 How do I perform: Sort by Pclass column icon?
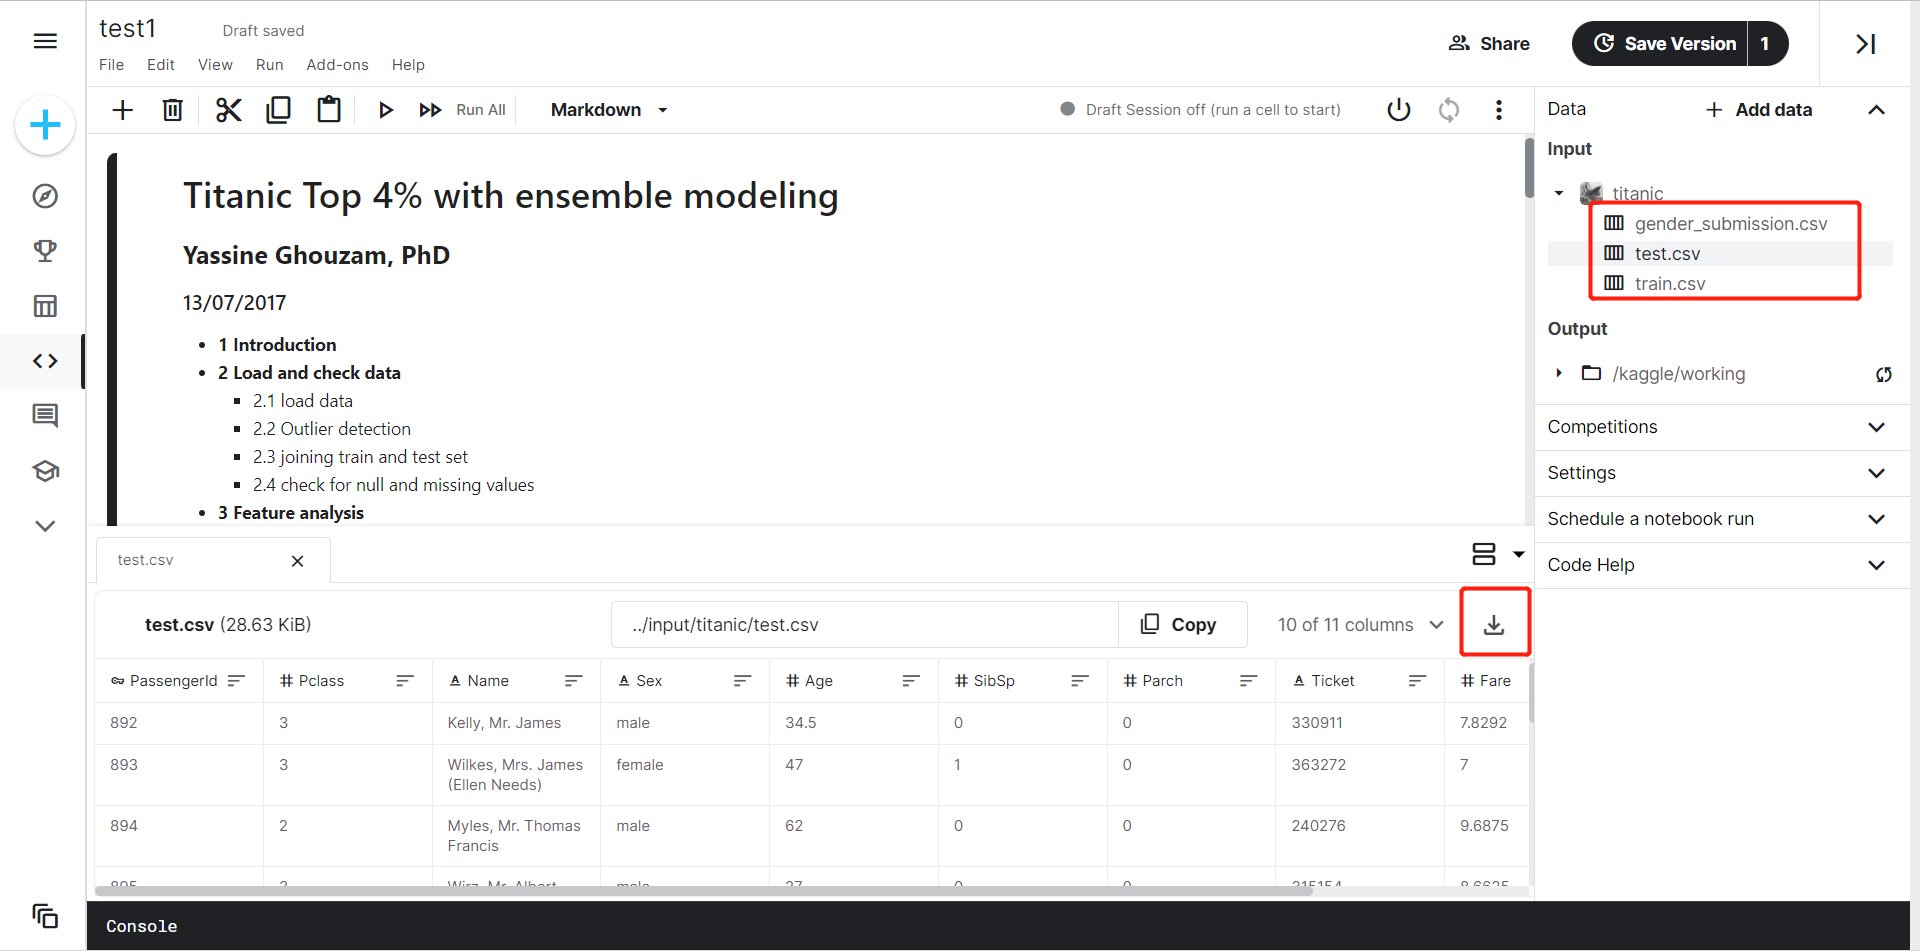405,681
